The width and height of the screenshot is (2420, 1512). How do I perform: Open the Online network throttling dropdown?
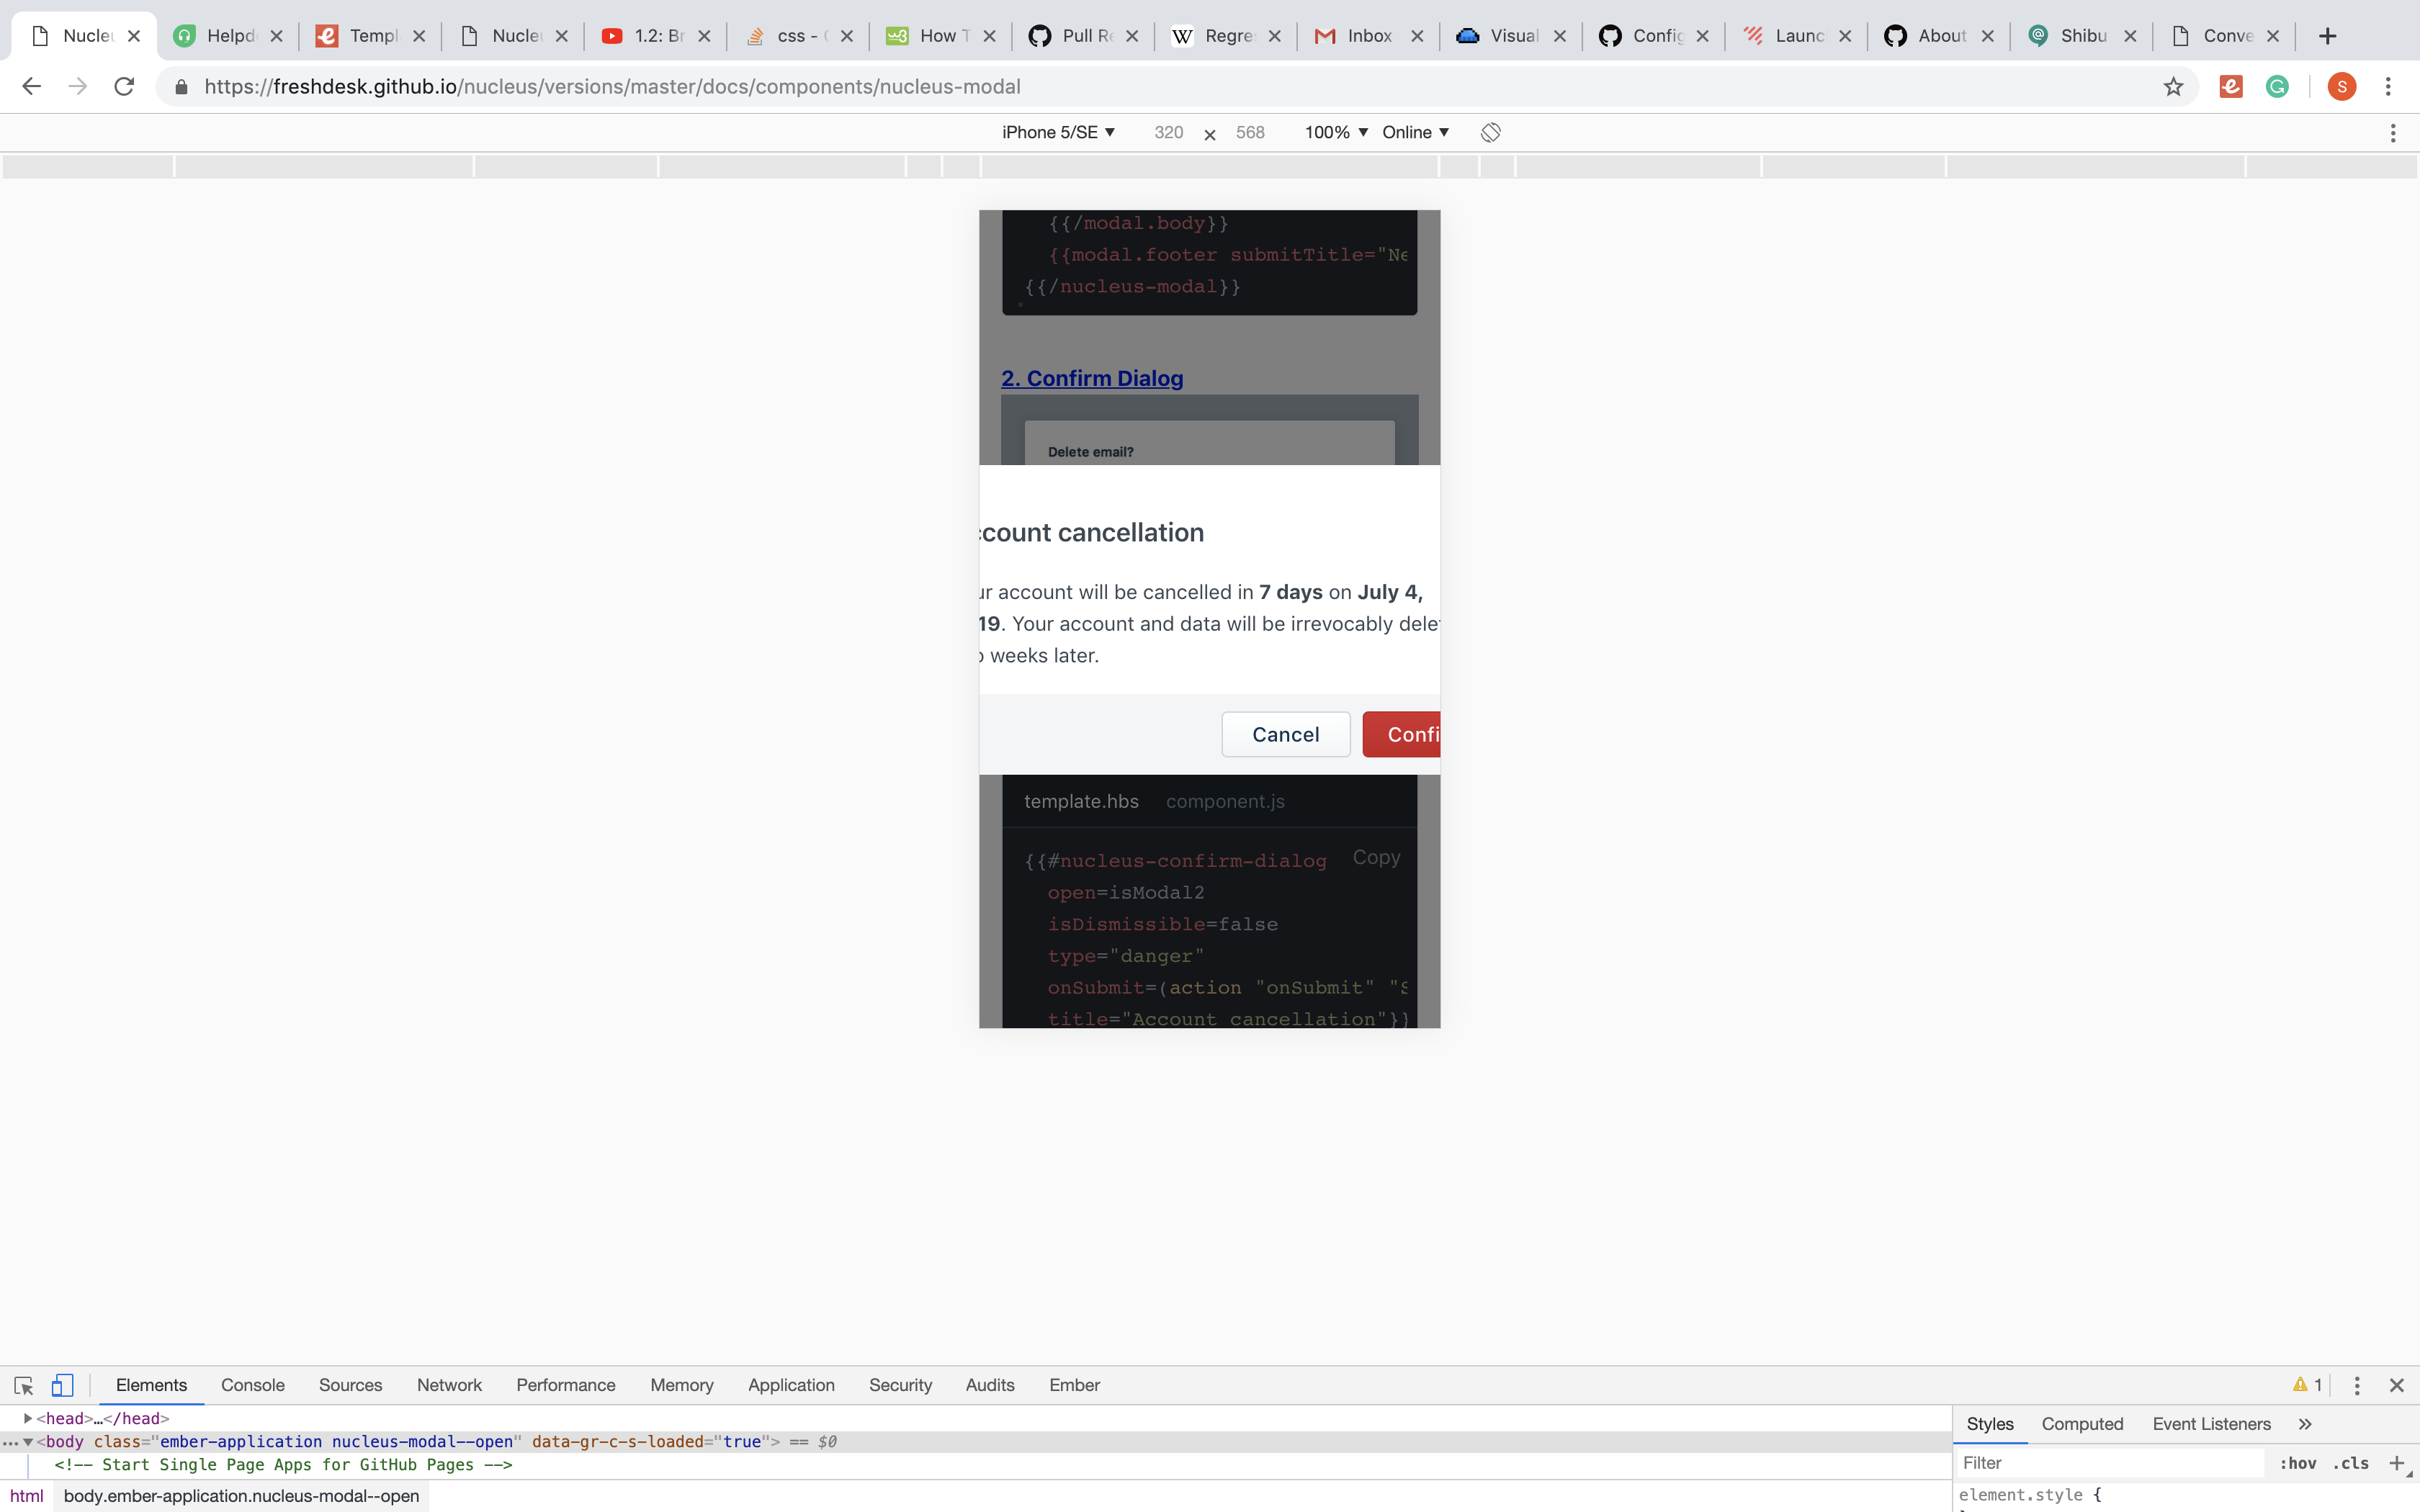1413,131
